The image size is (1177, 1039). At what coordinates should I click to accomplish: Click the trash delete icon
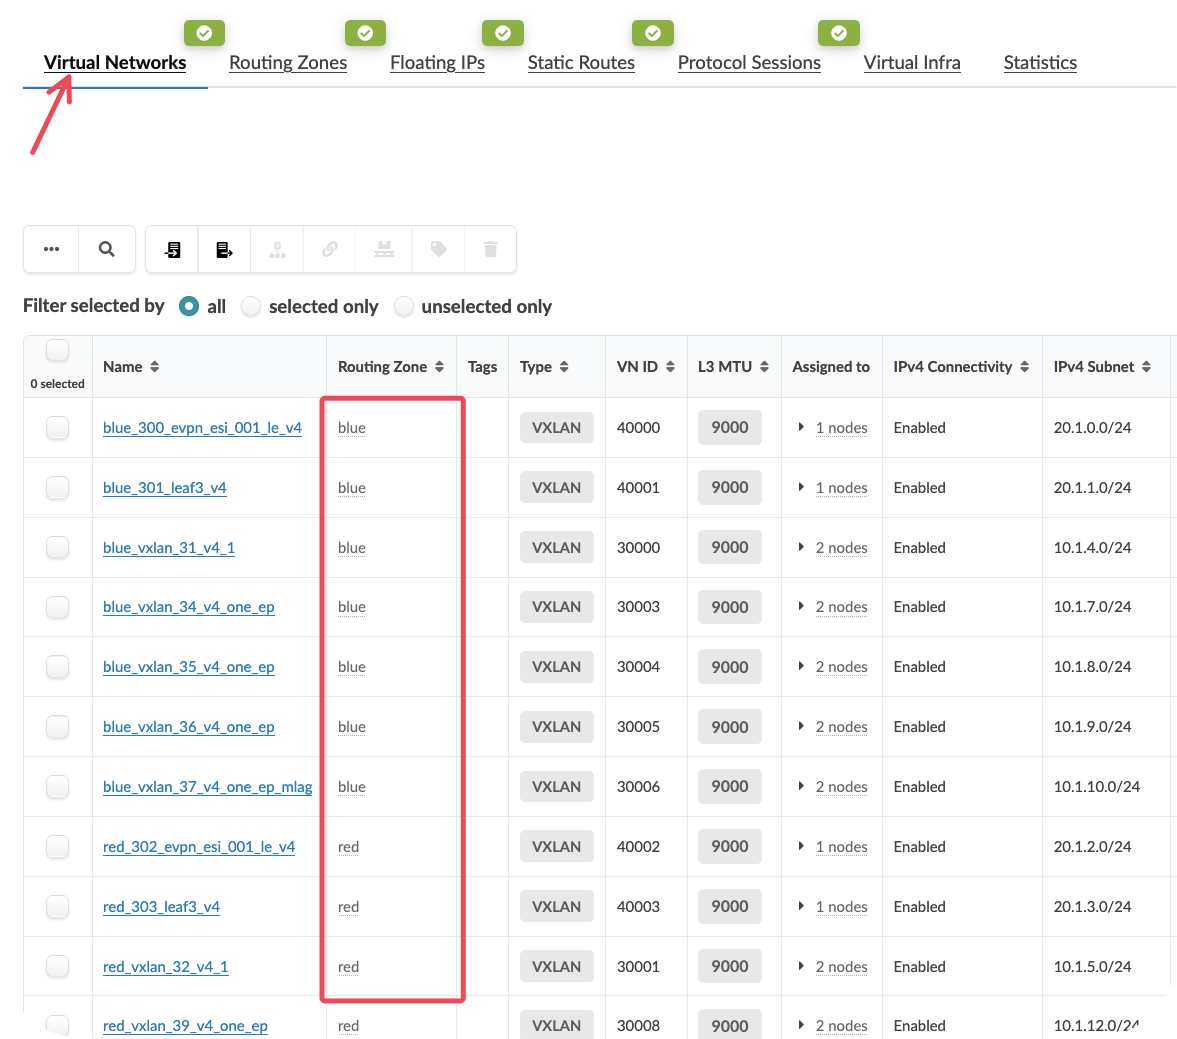pyautogui.click(x=490, y=249)
